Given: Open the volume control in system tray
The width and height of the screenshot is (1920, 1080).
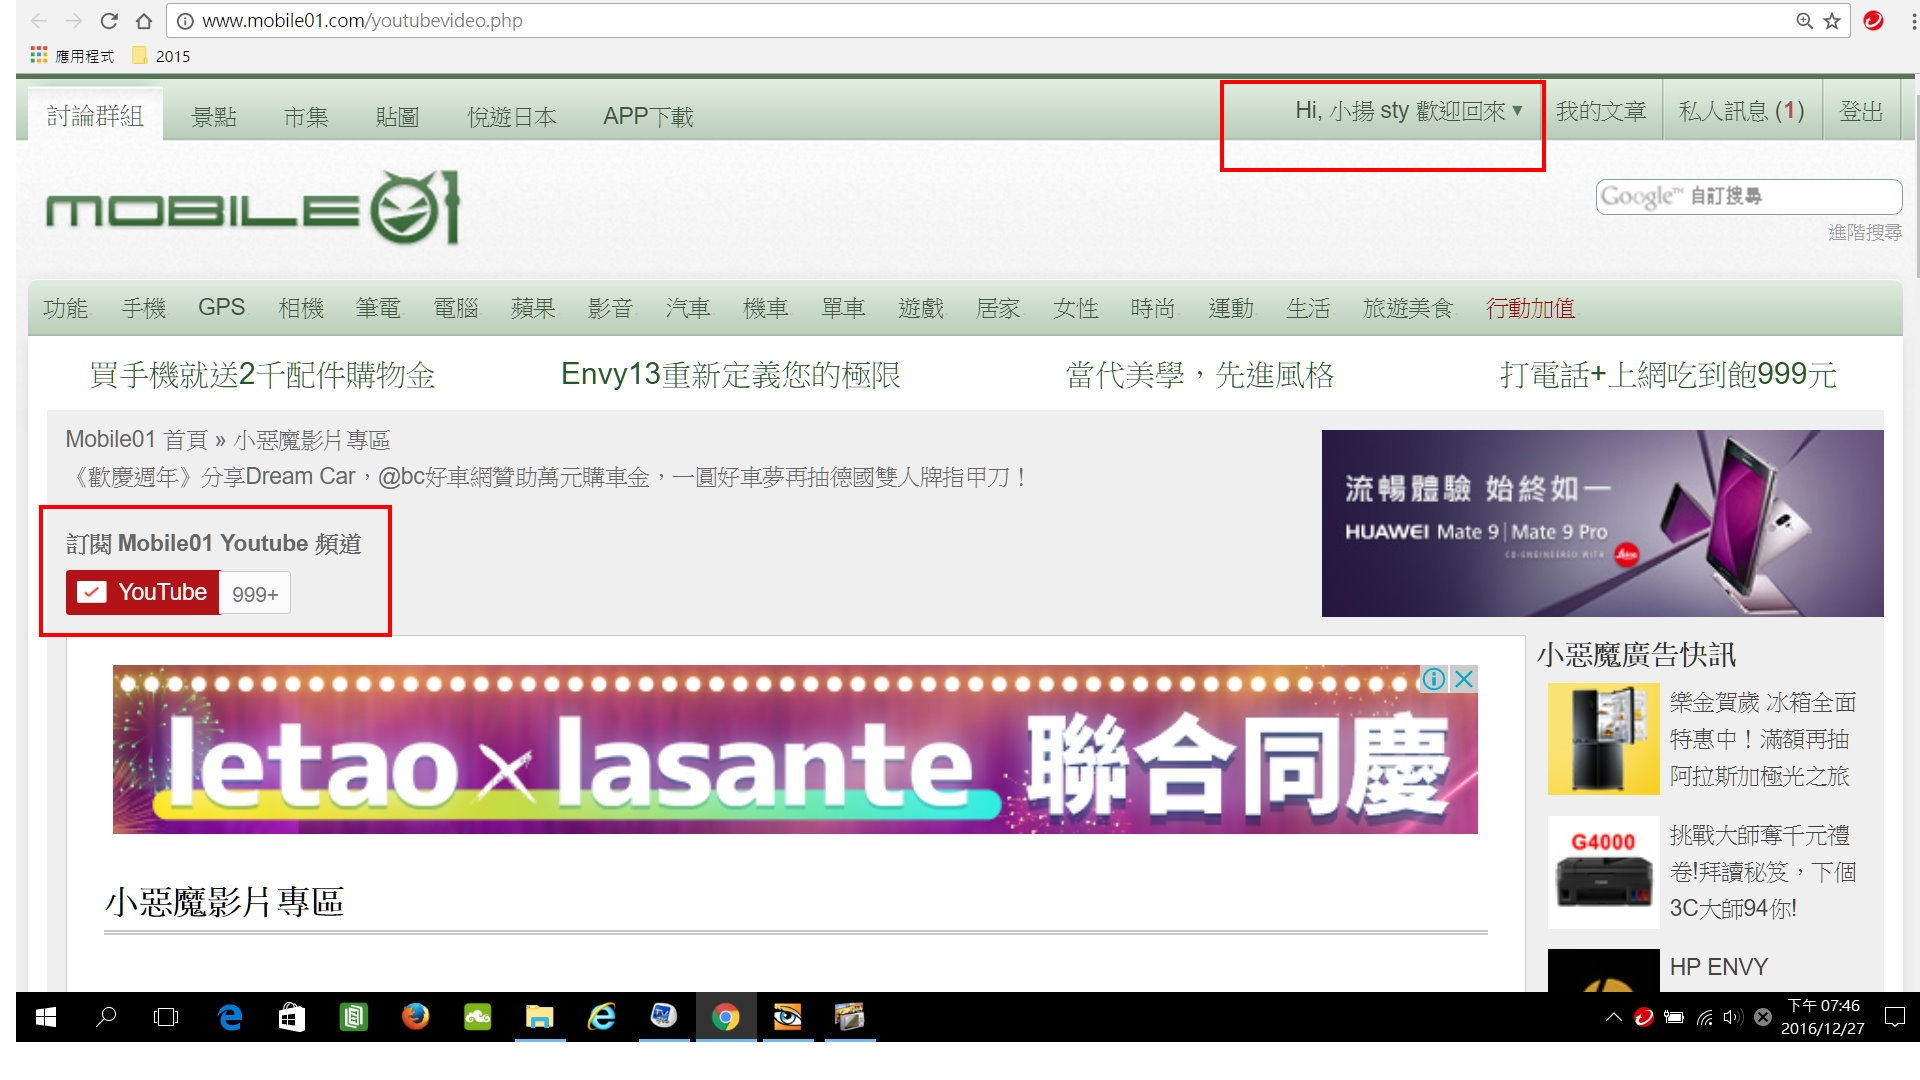Looking at the screenshot, I should pyautogui.click(x=1733, y=1017).
